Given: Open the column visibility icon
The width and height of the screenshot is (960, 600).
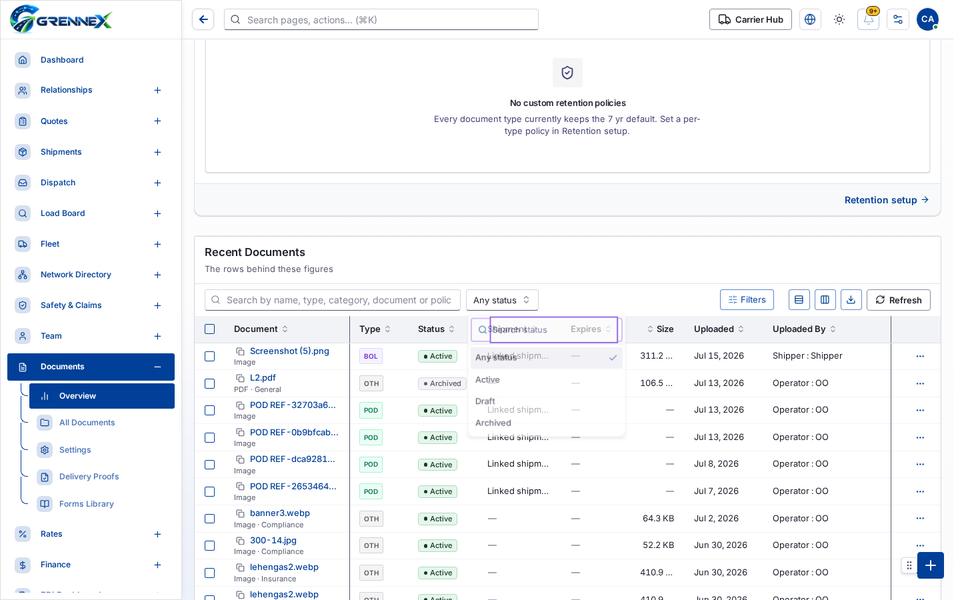Looking at the screenshot, I should tap(825, 300).
